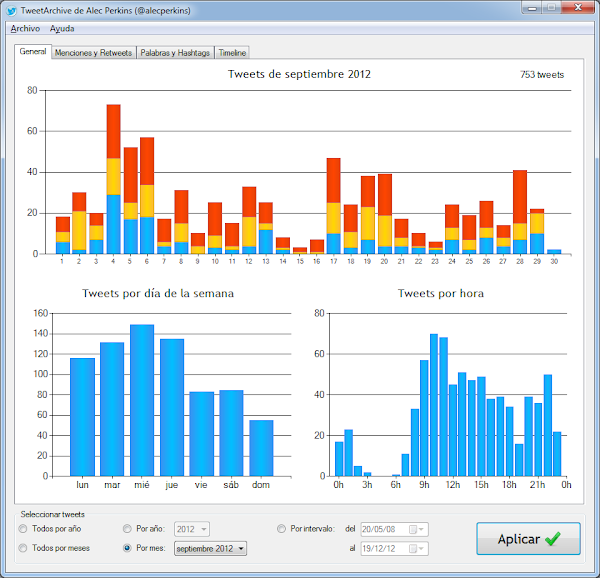The height and width of the screenshot is (578, 600).
Task: Expand the 2012 year dropdown
Action: pyautogui.click(x=192, y=529)
